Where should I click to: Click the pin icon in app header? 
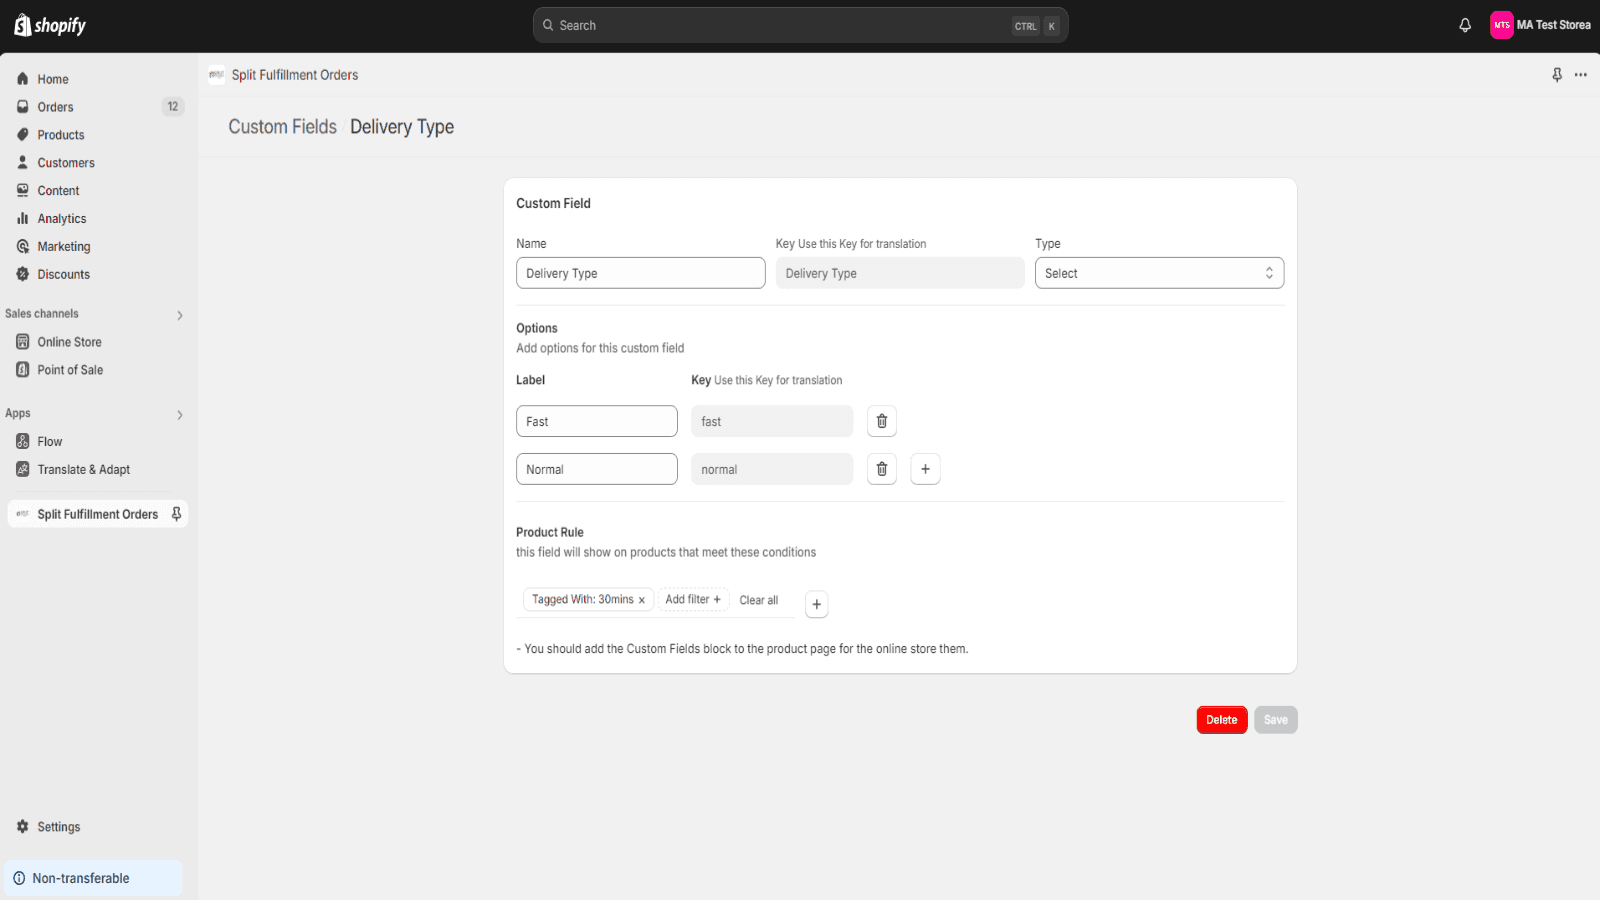pyautogui.click(x=1557, y=75)
